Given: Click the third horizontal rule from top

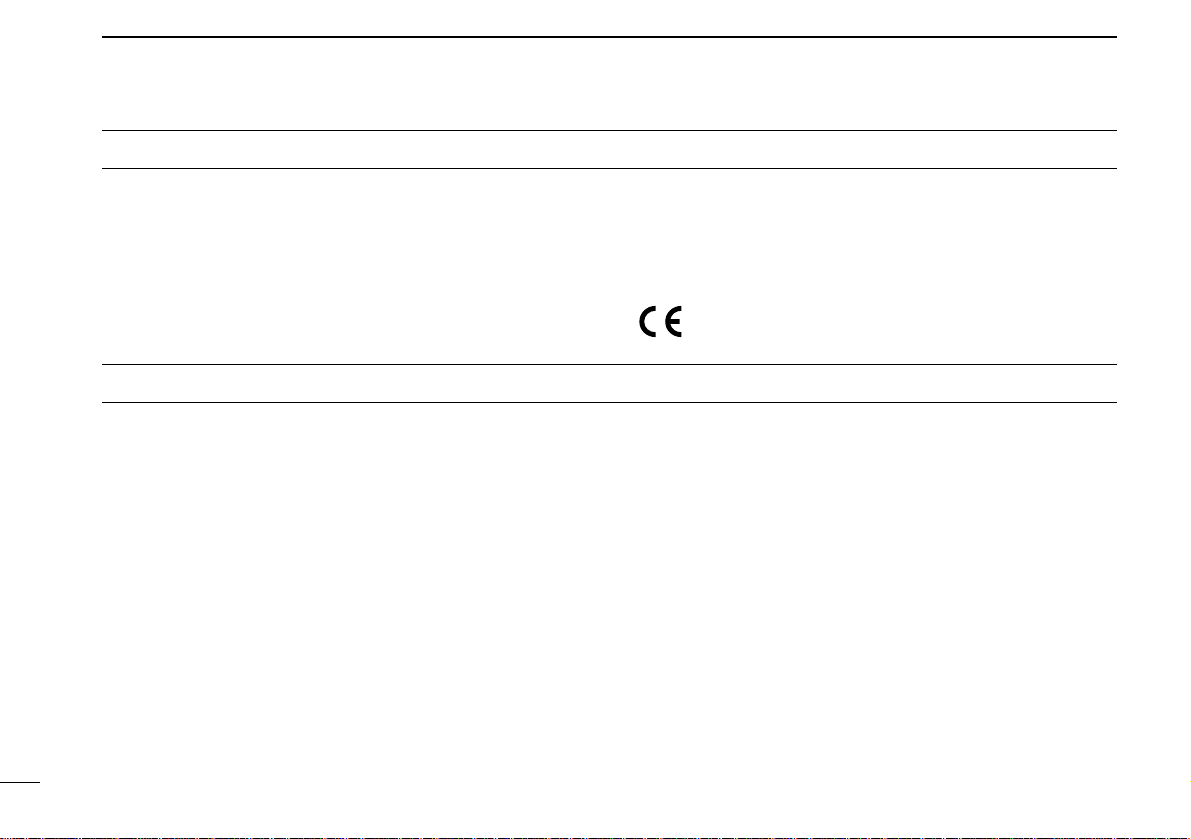Looking at the screenshot, I should pyautogui.click(x=609, y=169).
